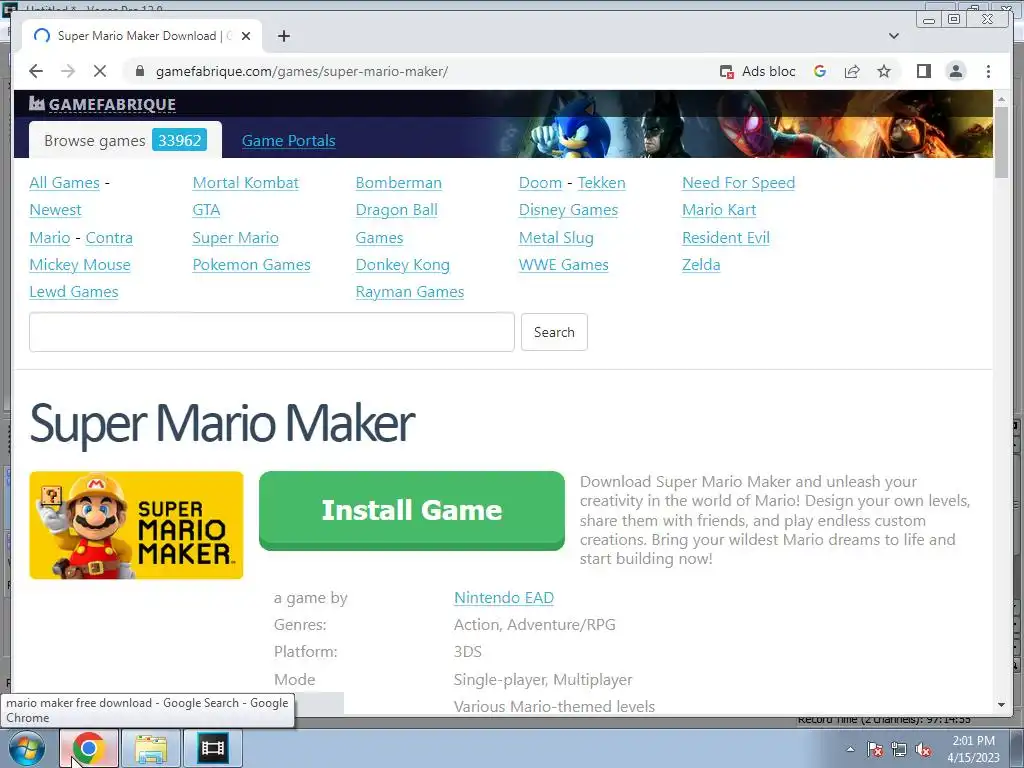The width and height of the screenshot is (1024, 768).
Task: Show hidden system tray icons
Action: (x=850, y=749)
